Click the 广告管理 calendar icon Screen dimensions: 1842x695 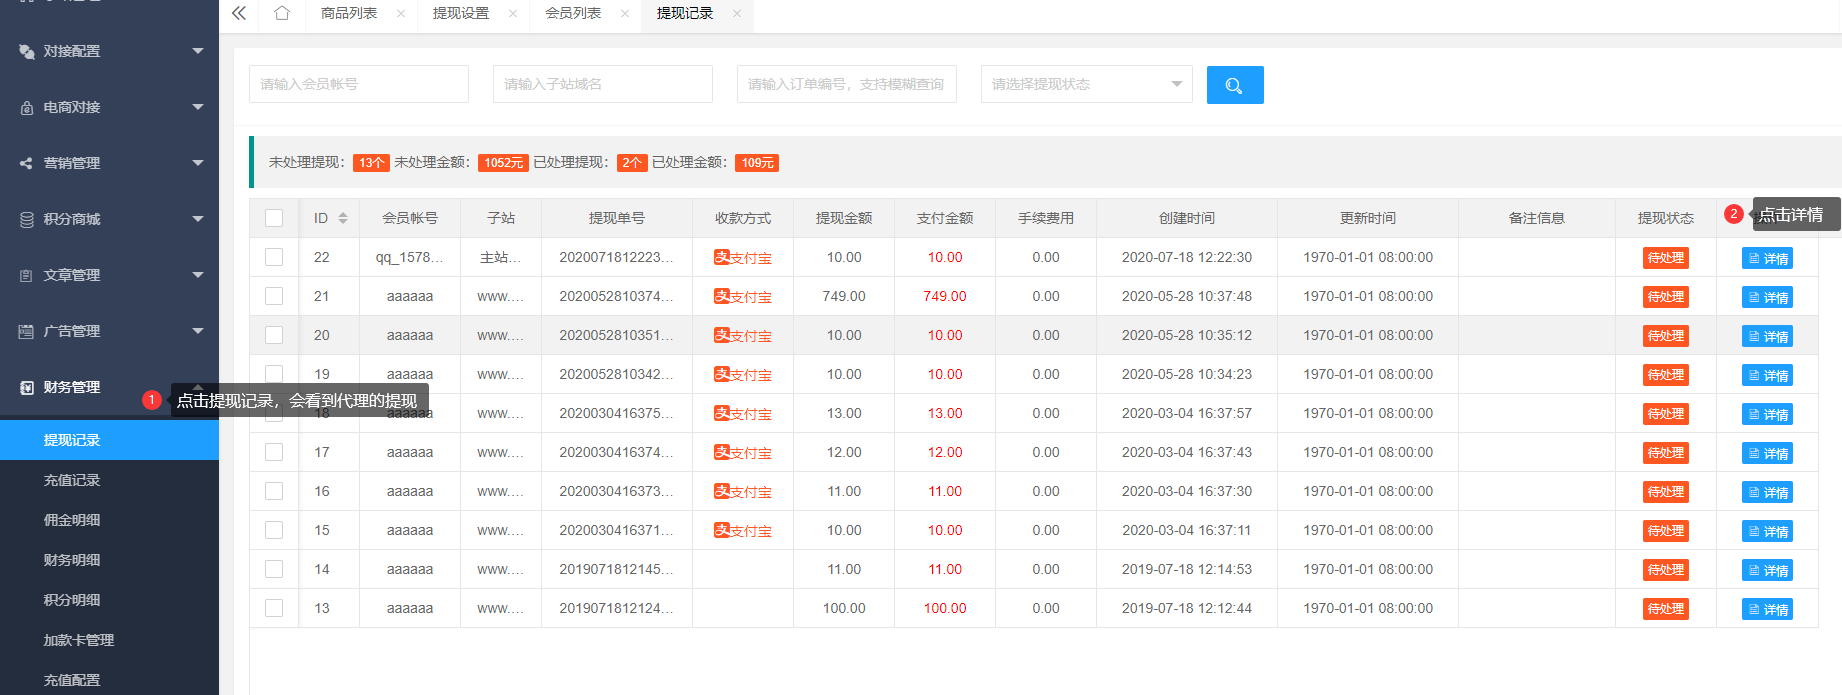click(x=27, y=331)
